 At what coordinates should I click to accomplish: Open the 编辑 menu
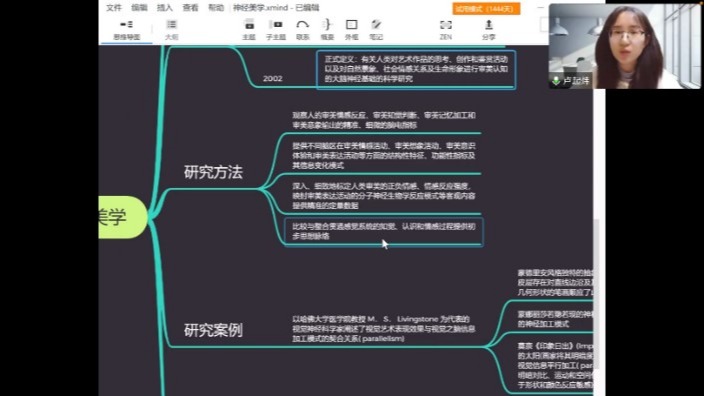point(139,8)
